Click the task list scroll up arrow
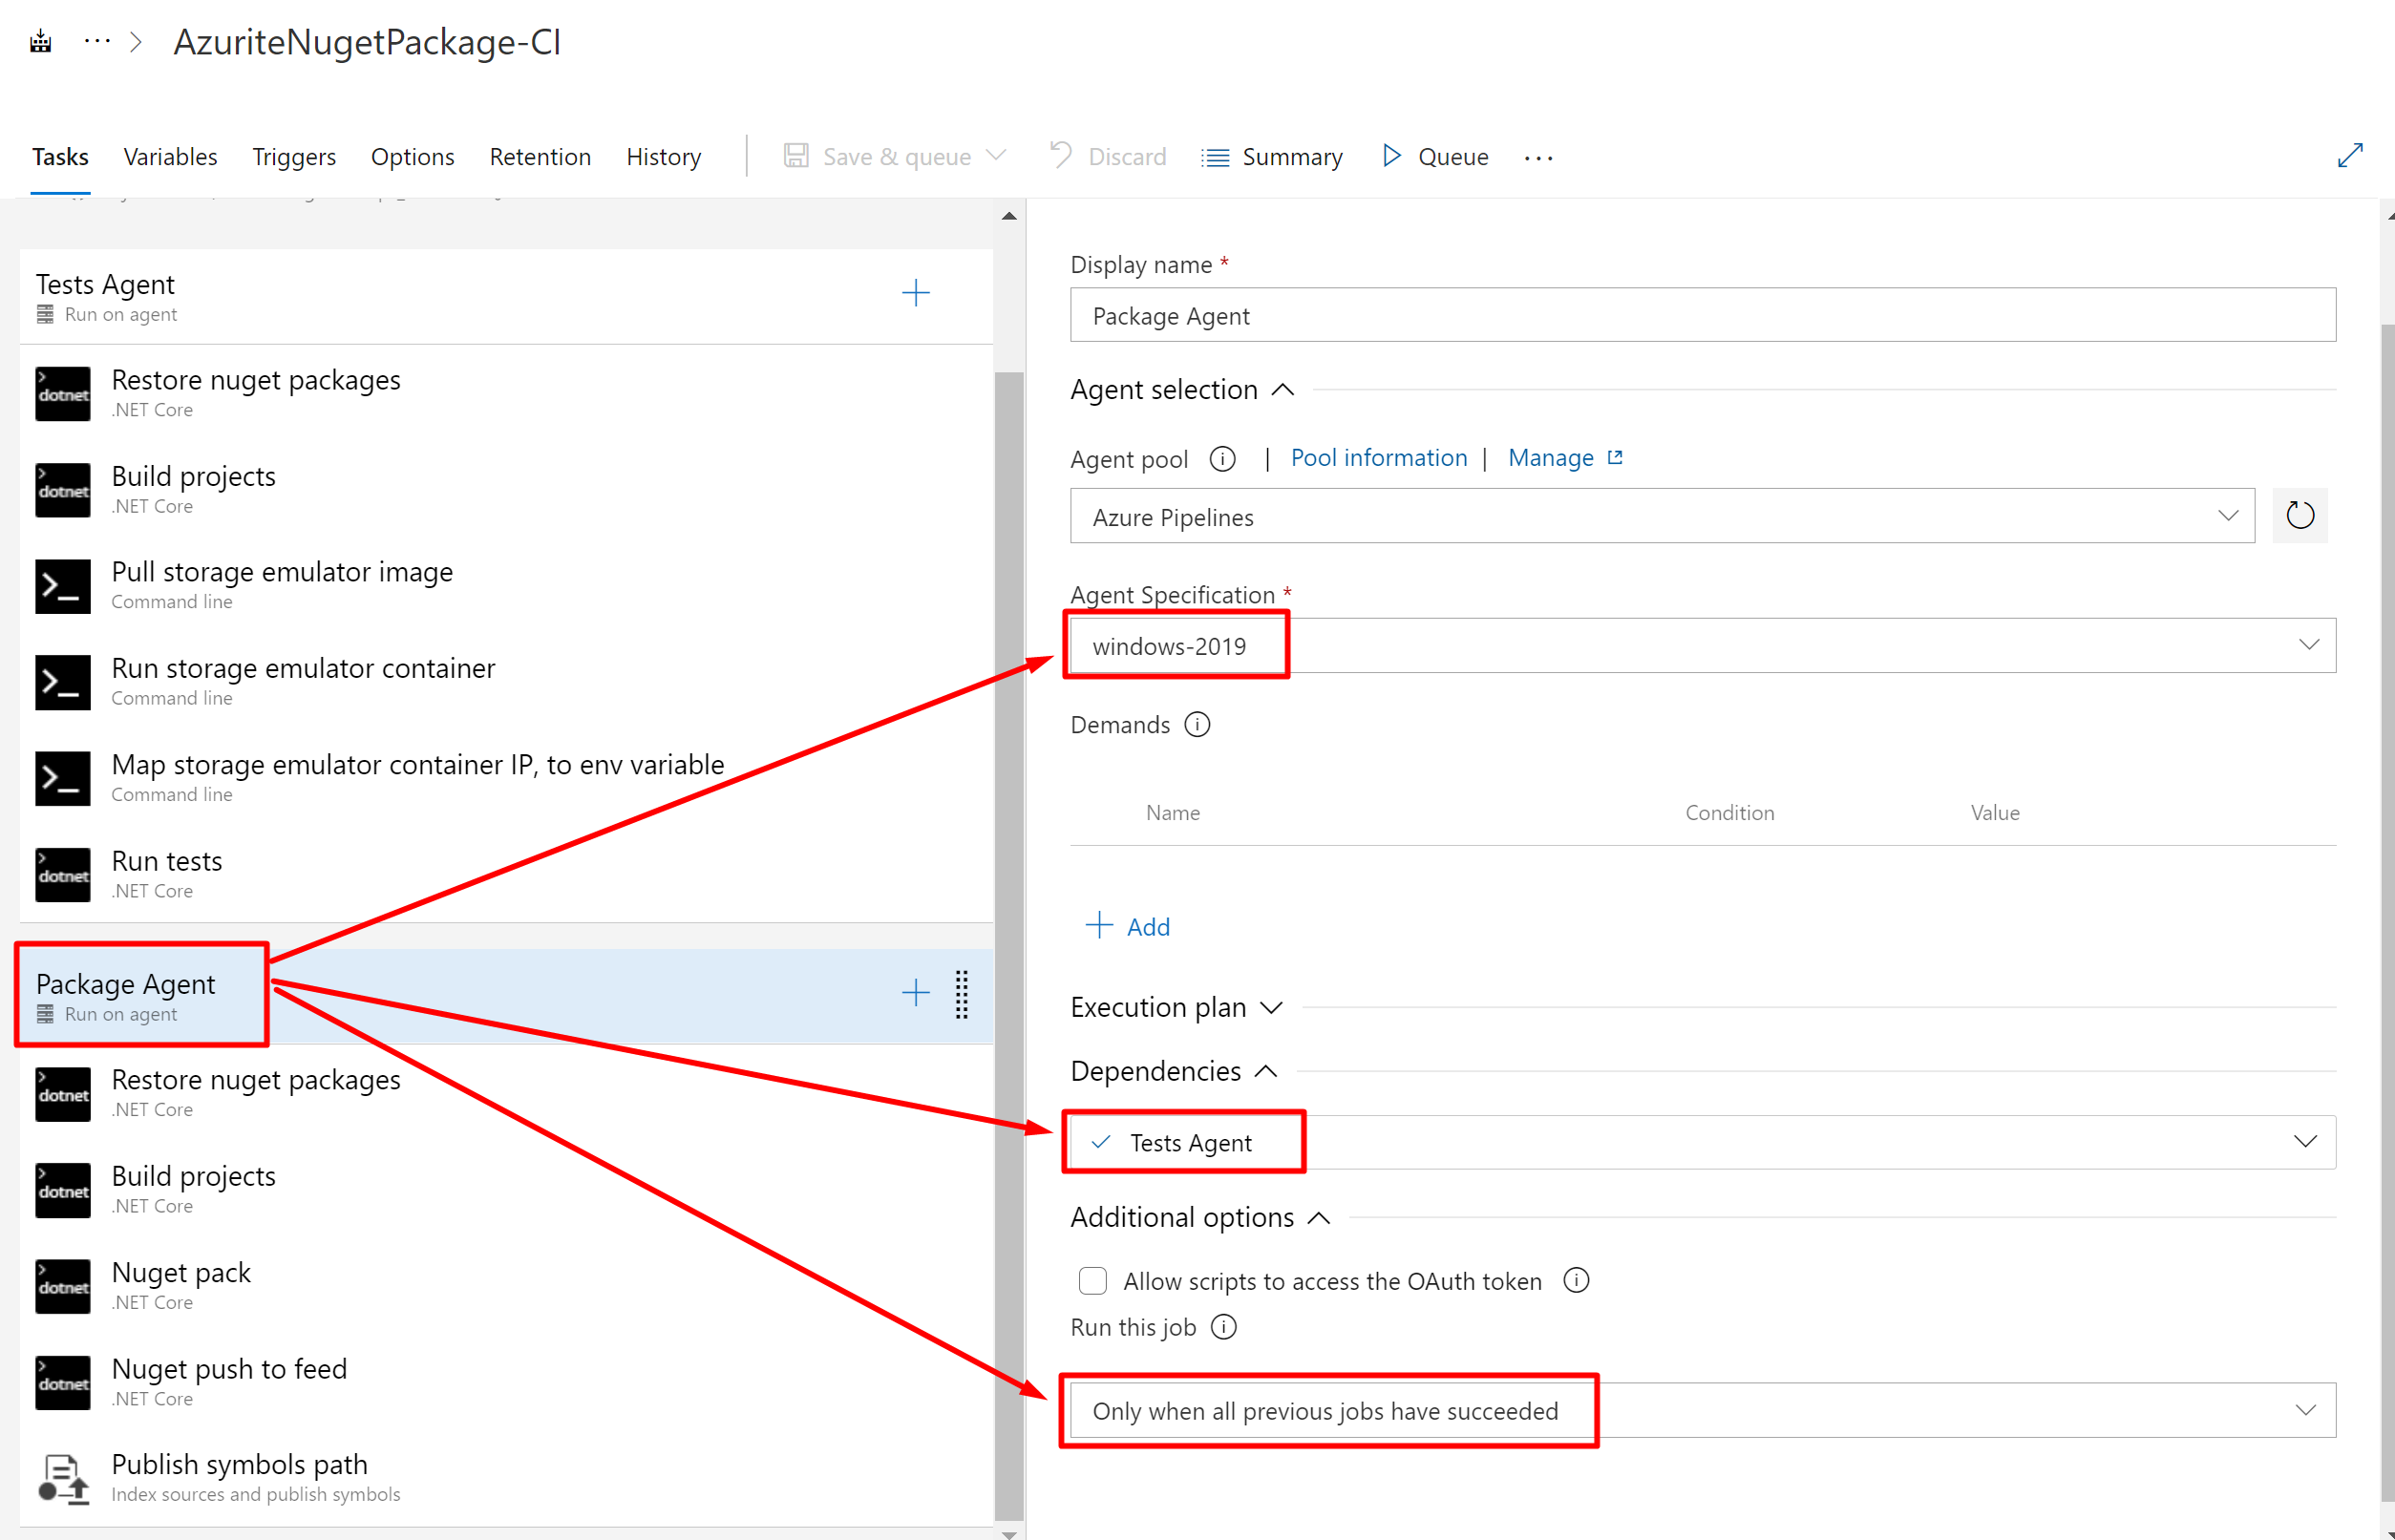2395x1540 pixels. (x=1008, y=216)
